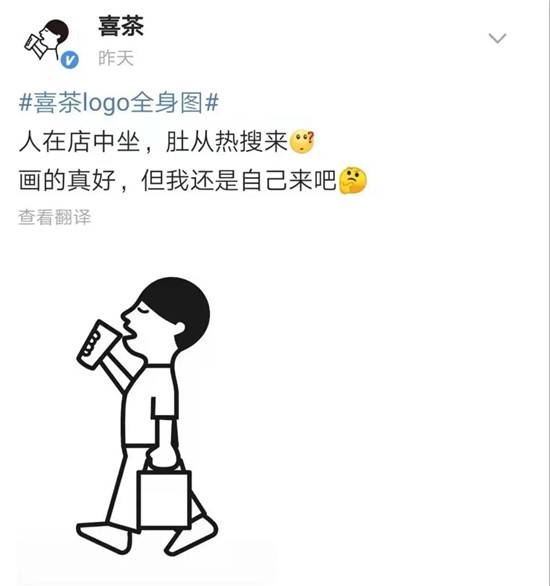
Task: Click the shopping bag in the illustration
Action: [164, 499]
